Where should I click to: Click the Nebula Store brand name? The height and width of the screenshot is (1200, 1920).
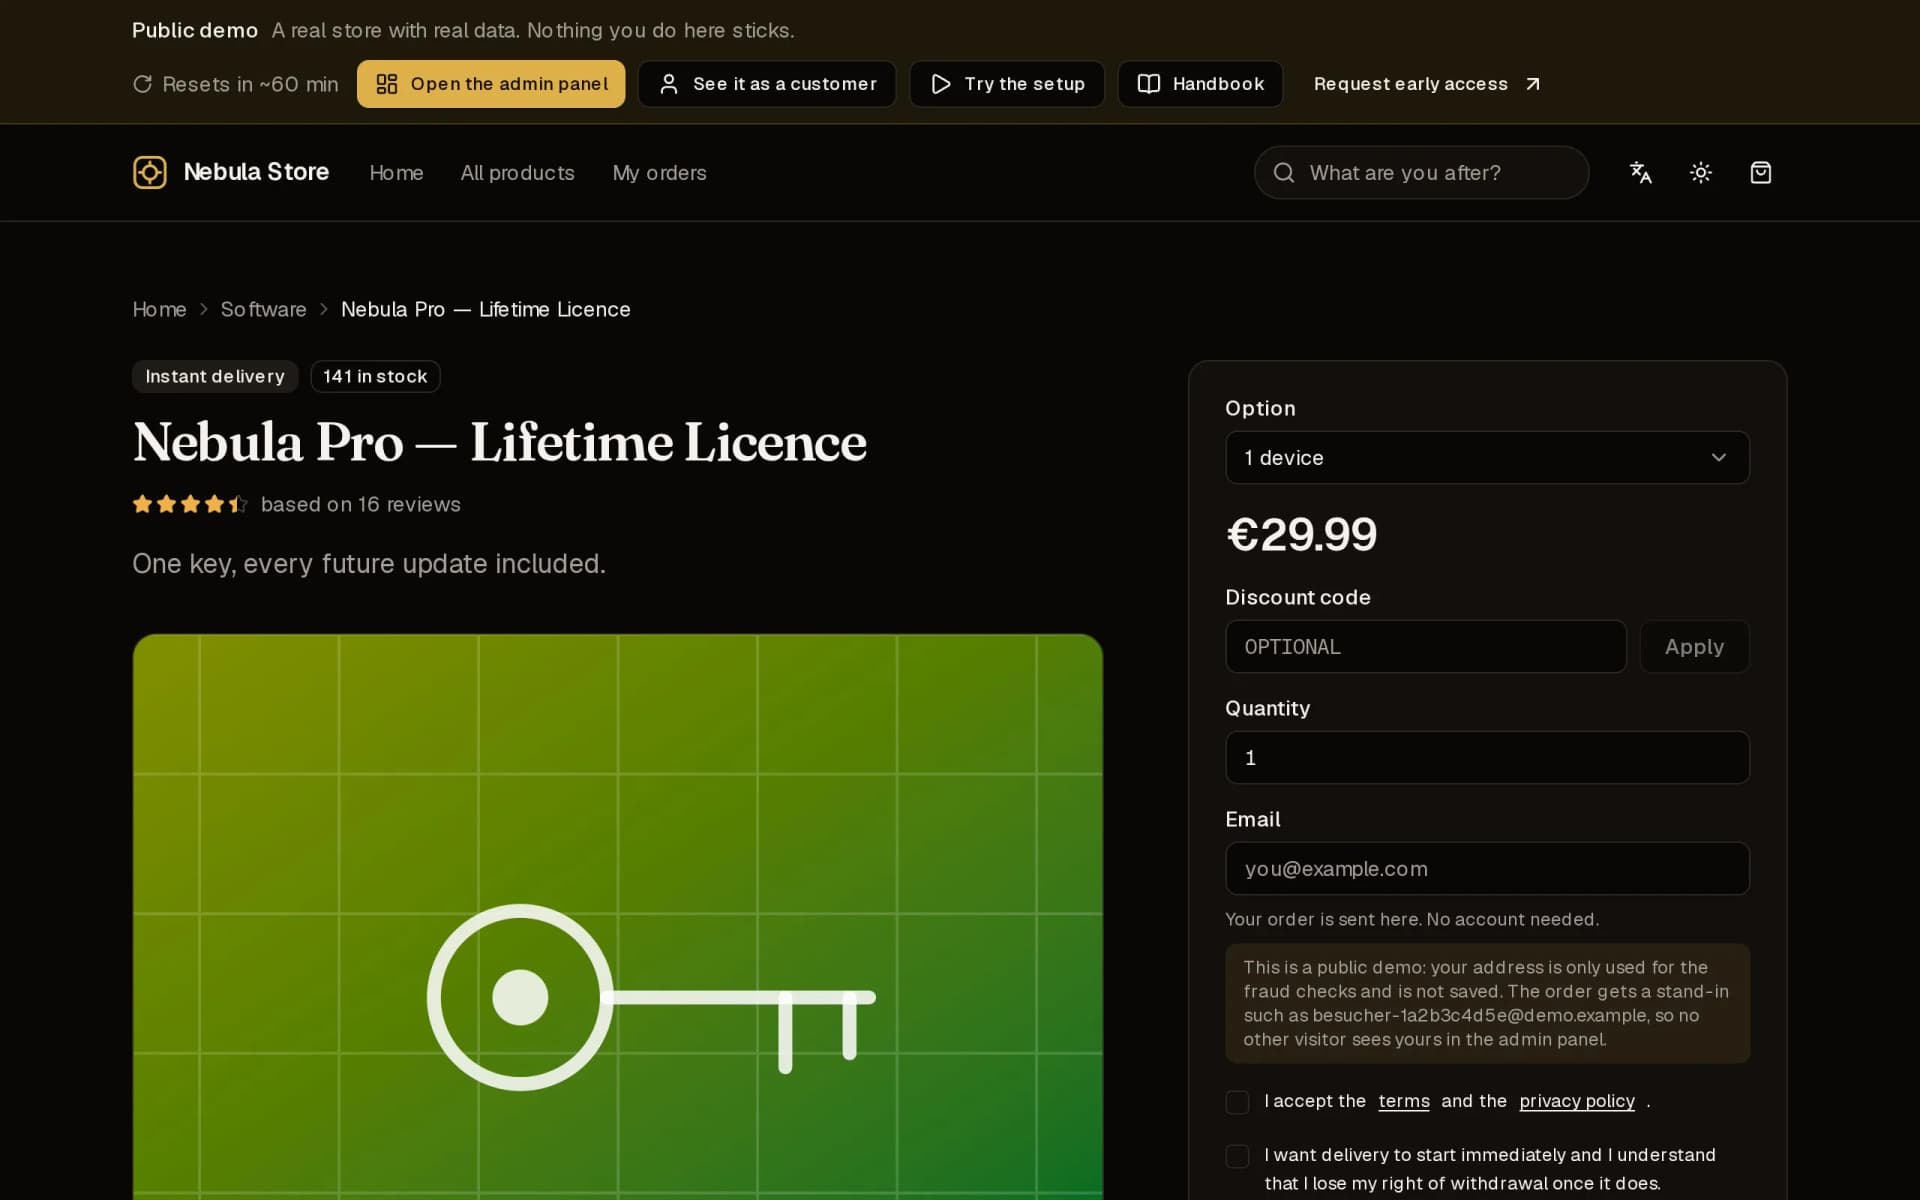coord(256,172)
